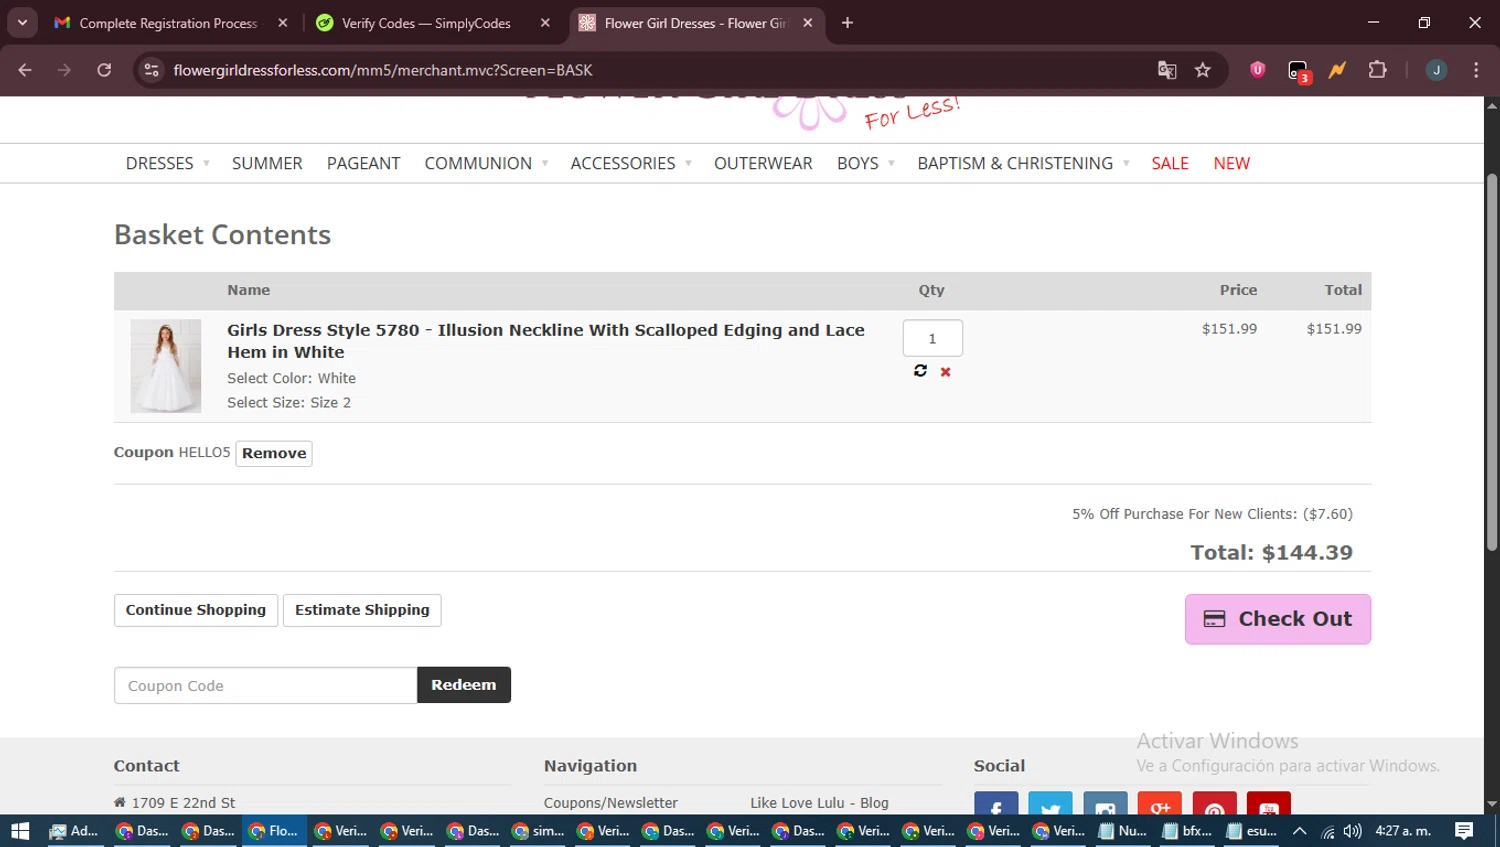This screenshot has width=1500, height=847.
Task: Reload the current page
Action: click(x=104, y=70)
